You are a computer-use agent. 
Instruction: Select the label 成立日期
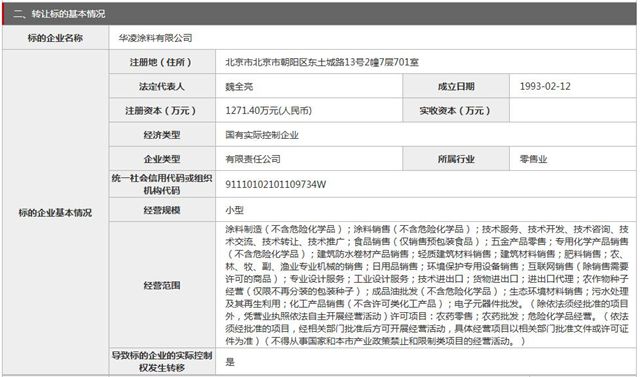coord(456,86)
